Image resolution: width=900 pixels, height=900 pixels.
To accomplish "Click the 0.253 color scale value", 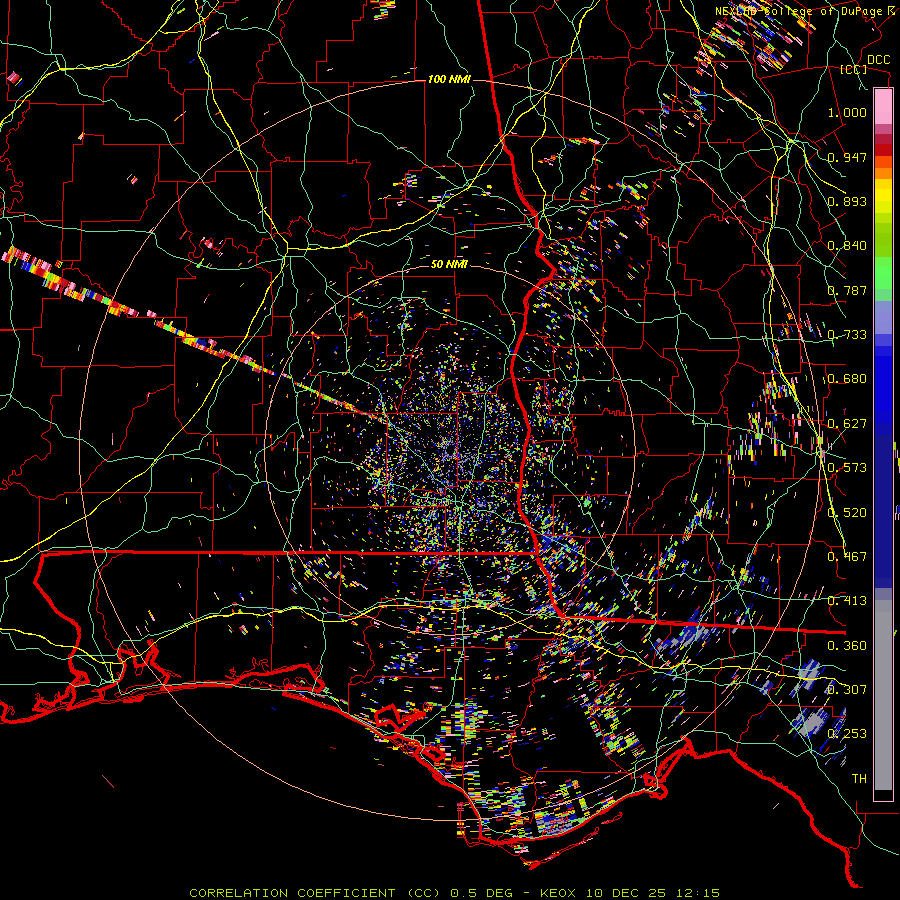I will click(x=847, y=734).
